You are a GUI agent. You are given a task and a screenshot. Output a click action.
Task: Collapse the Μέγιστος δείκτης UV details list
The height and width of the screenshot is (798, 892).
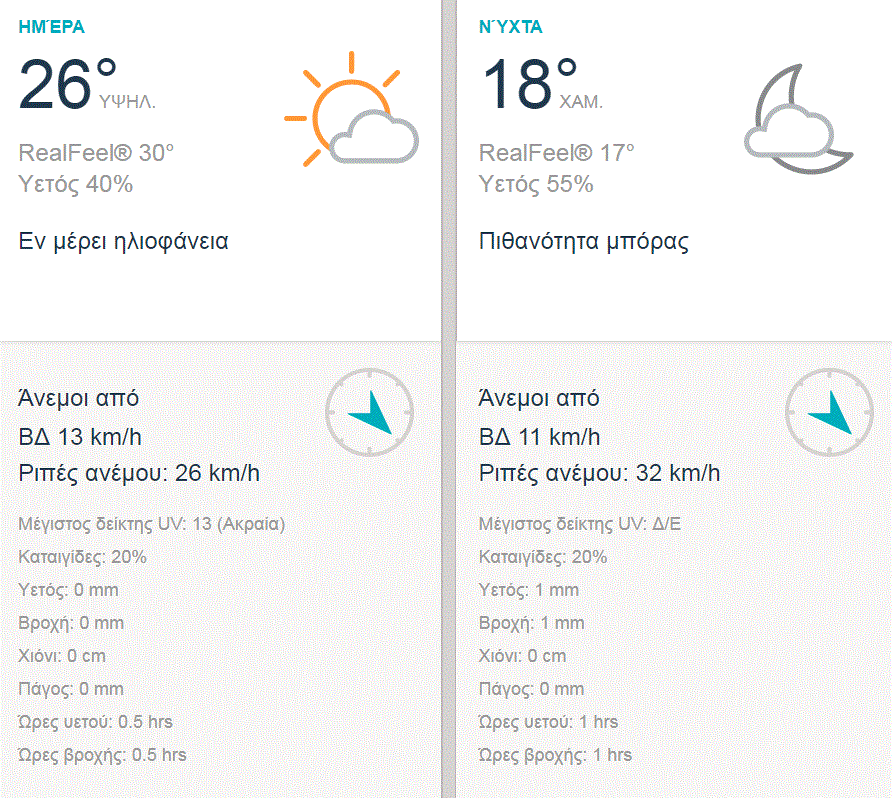[x=152, y=522]
